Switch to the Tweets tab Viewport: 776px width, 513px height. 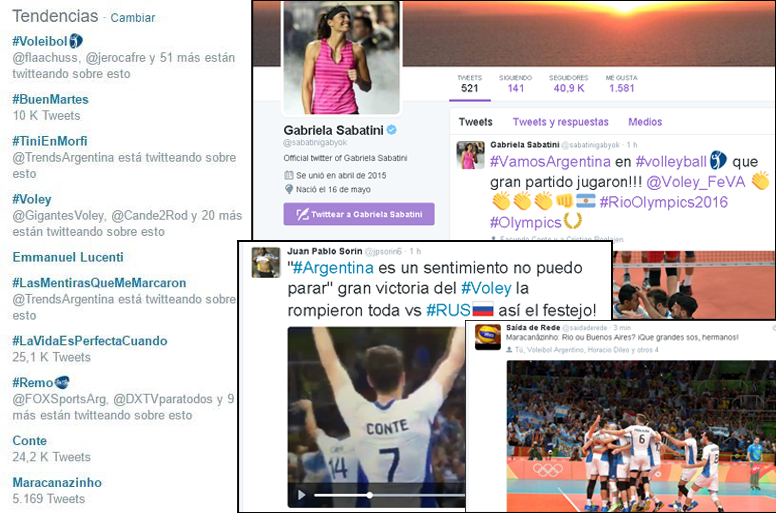pyautogui.click(x=476, y=122)
